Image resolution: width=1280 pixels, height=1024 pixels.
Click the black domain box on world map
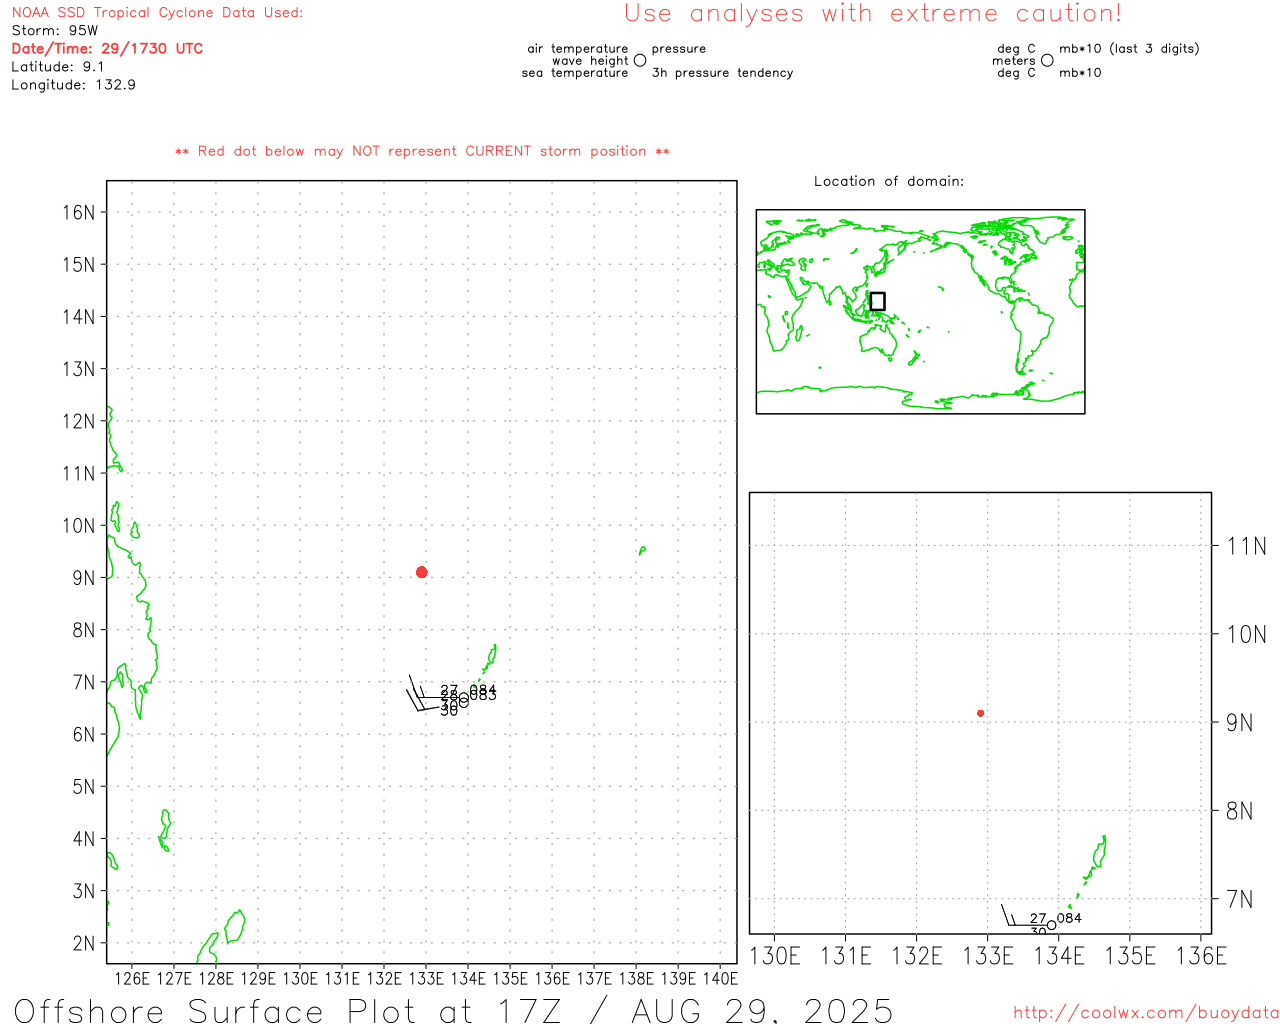(878, 301)
